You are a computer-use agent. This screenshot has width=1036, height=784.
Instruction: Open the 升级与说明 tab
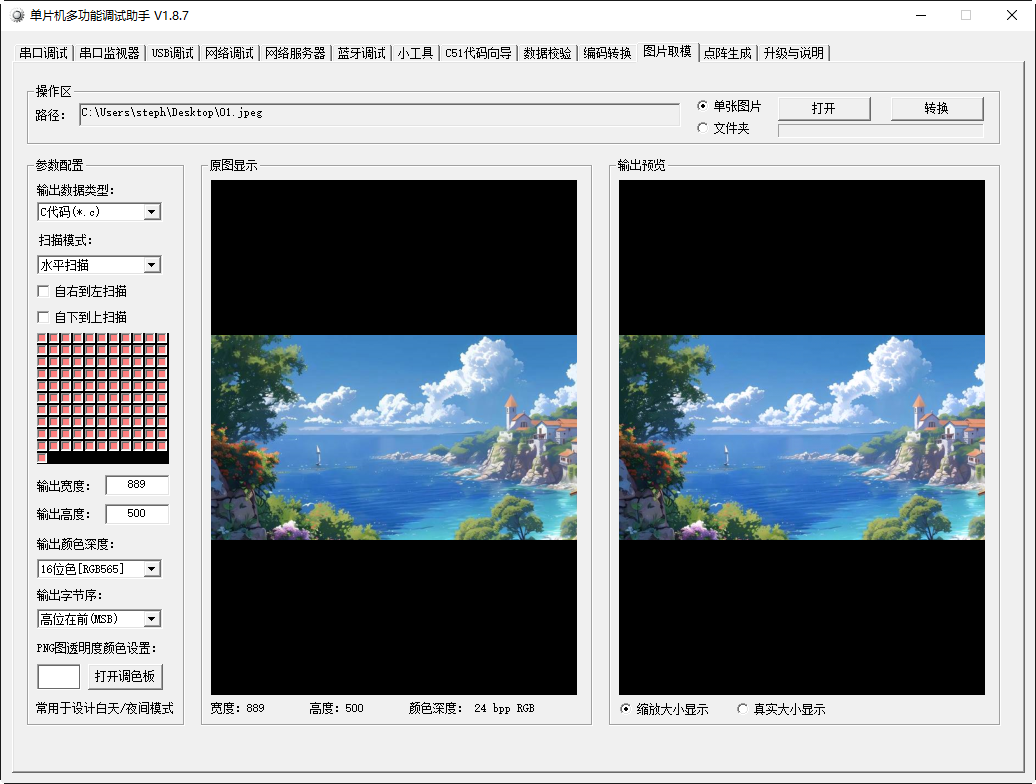[794, 53]
